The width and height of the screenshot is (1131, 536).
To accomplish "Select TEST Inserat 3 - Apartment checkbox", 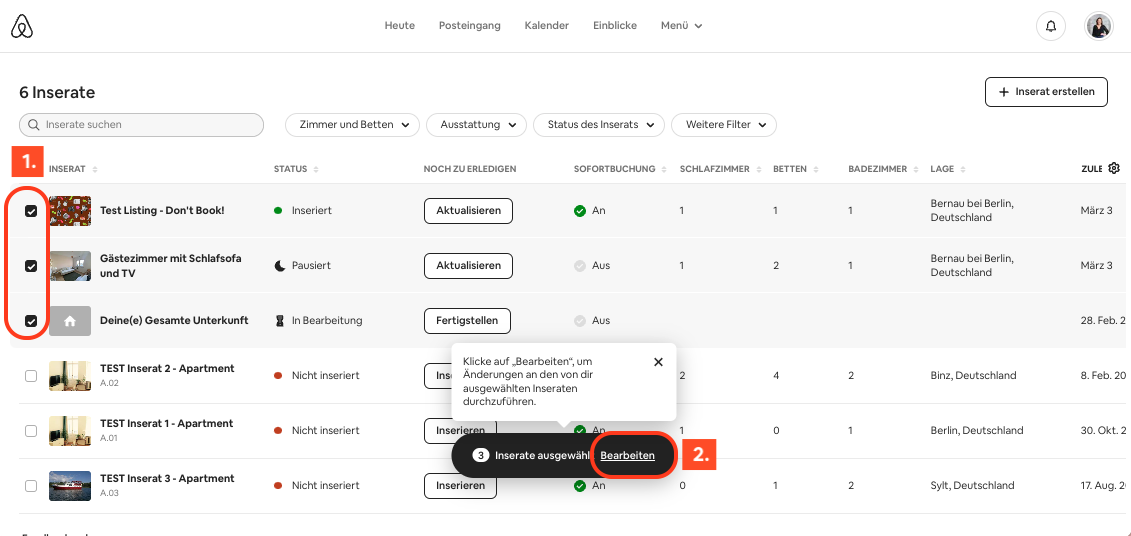I will [31, 486].
